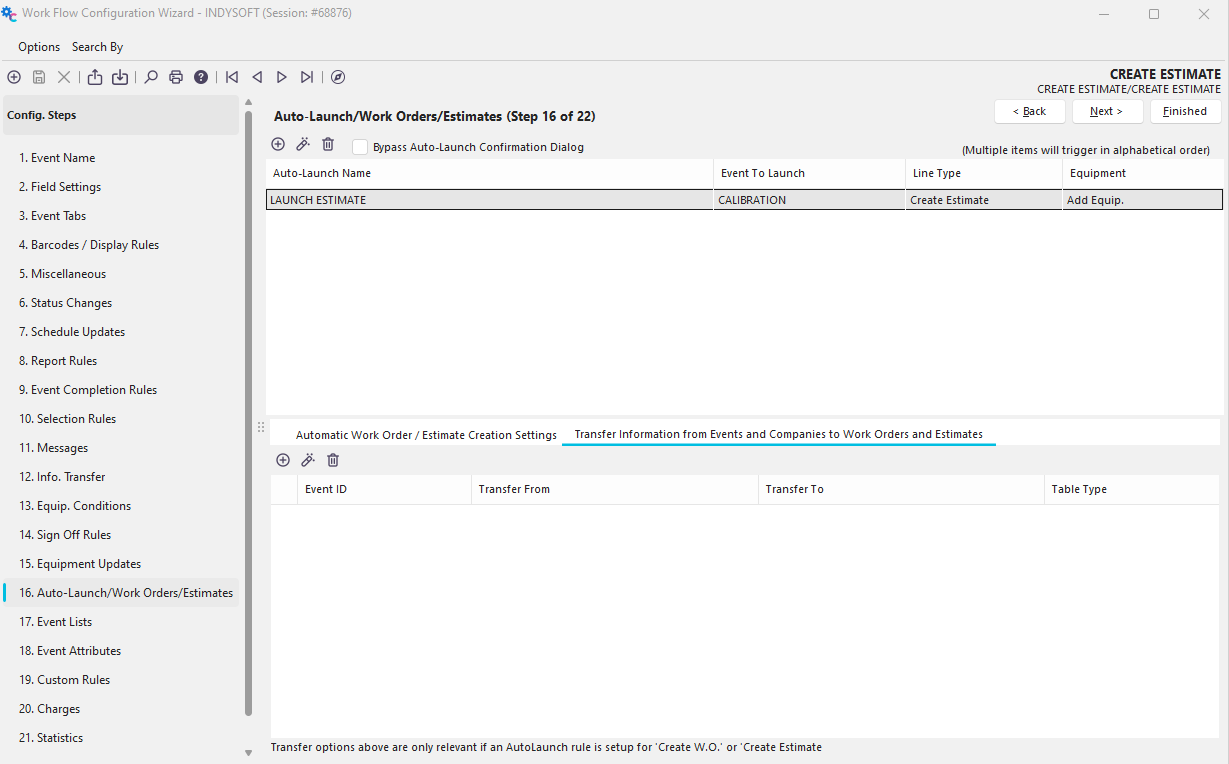Click the import (download arrow) toolbar icon
The height and width of the screenshot is (764, 1229).
point(120,77)
